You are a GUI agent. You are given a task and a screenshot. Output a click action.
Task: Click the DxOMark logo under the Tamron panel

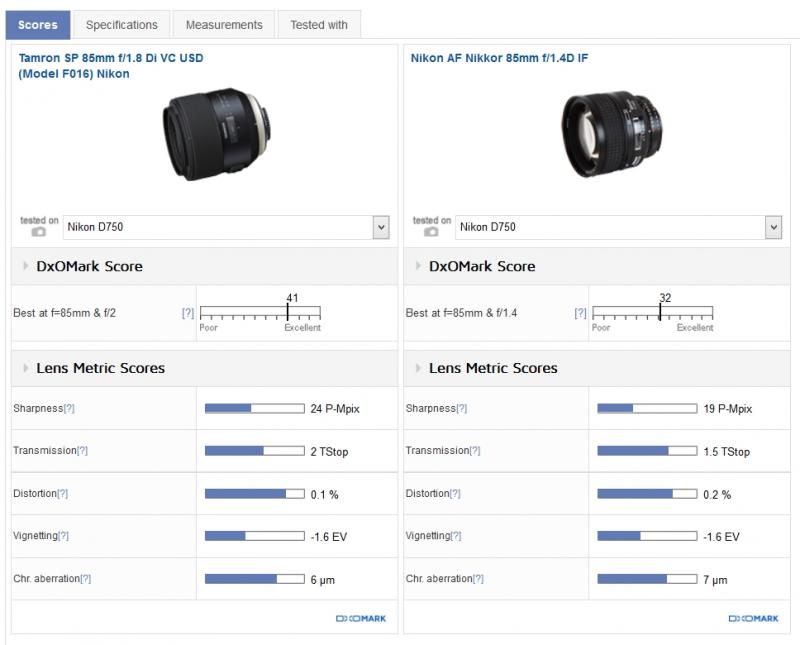(x=361, y=618)
